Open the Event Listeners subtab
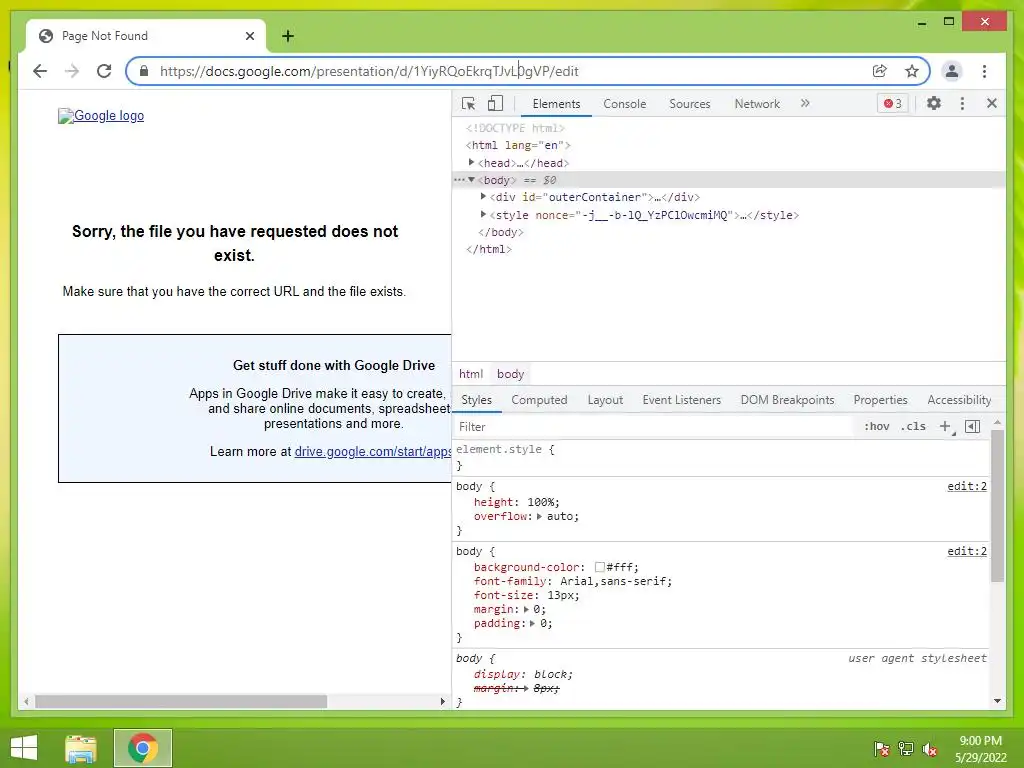The width and height of the screenshot is (1024, 768). click(681, 400)
